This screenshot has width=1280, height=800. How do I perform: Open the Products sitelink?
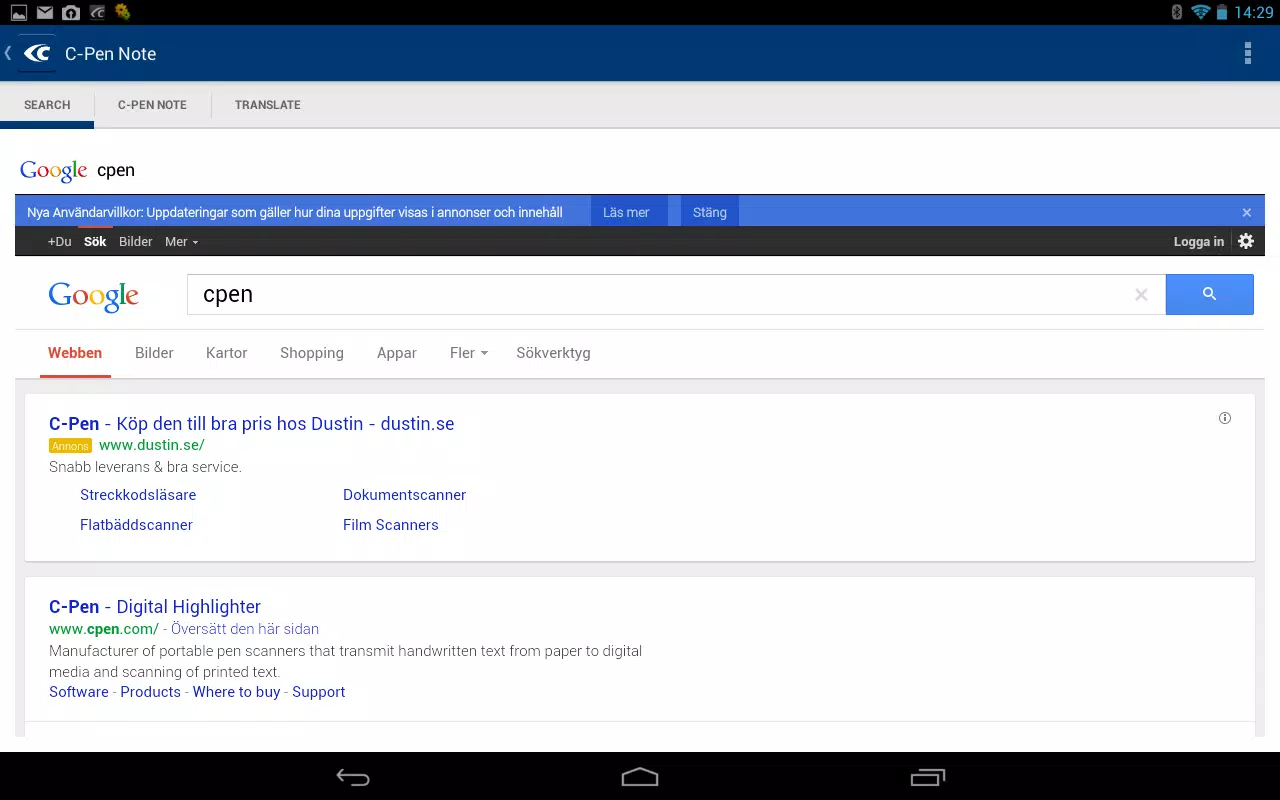click(x=151, y=692)
